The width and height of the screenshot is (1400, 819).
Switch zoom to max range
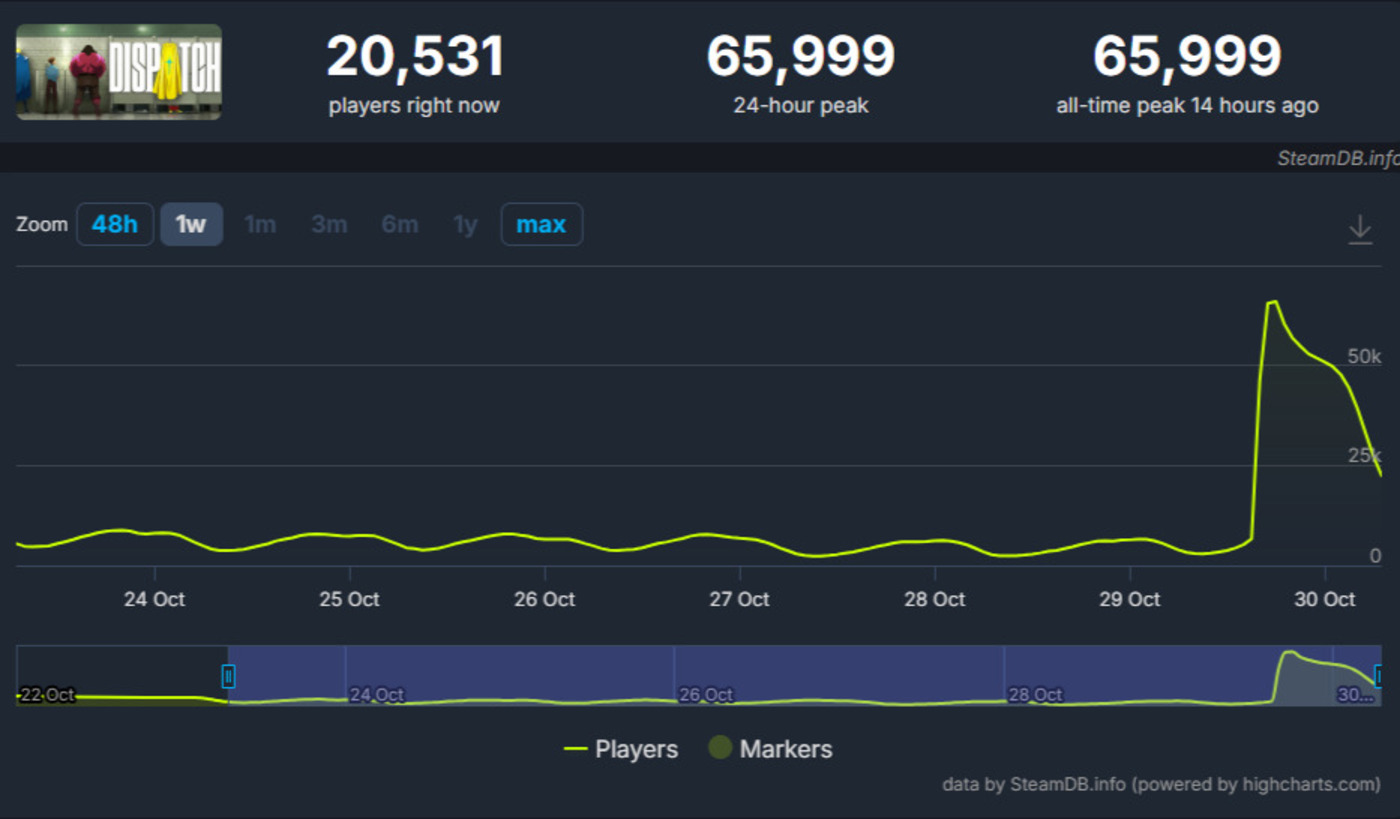[x=541, y=224]
